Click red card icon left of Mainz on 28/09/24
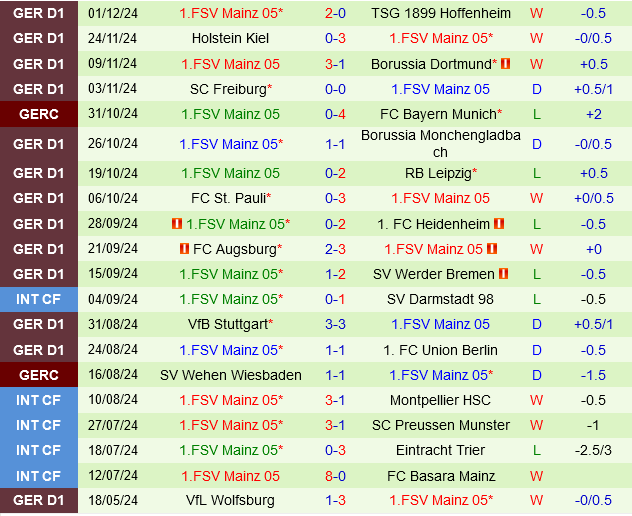This screenshot has height=516, width=632. tap(177, 224)
